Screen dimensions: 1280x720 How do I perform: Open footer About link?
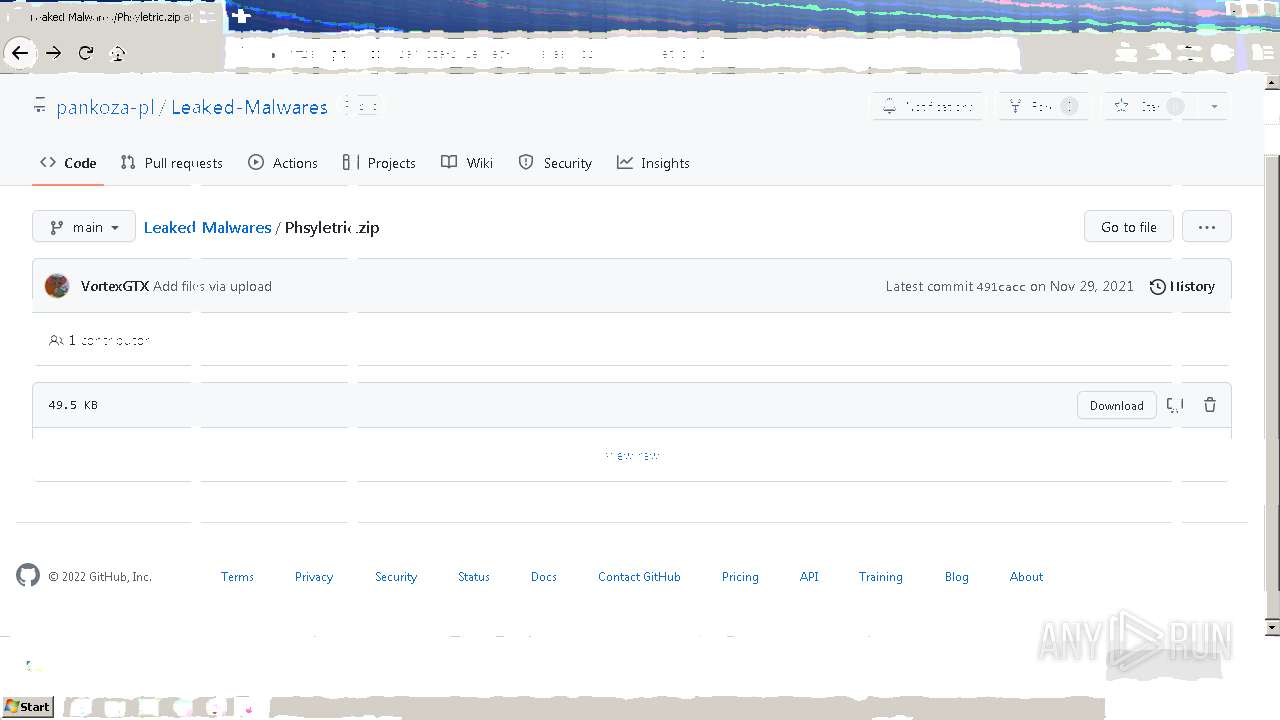coord(1026,577)
